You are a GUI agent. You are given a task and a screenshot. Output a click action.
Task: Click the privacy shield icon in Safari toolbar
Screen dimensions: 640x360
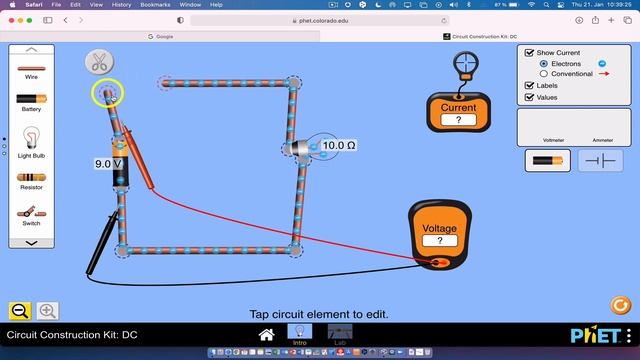tap(180, 20)
